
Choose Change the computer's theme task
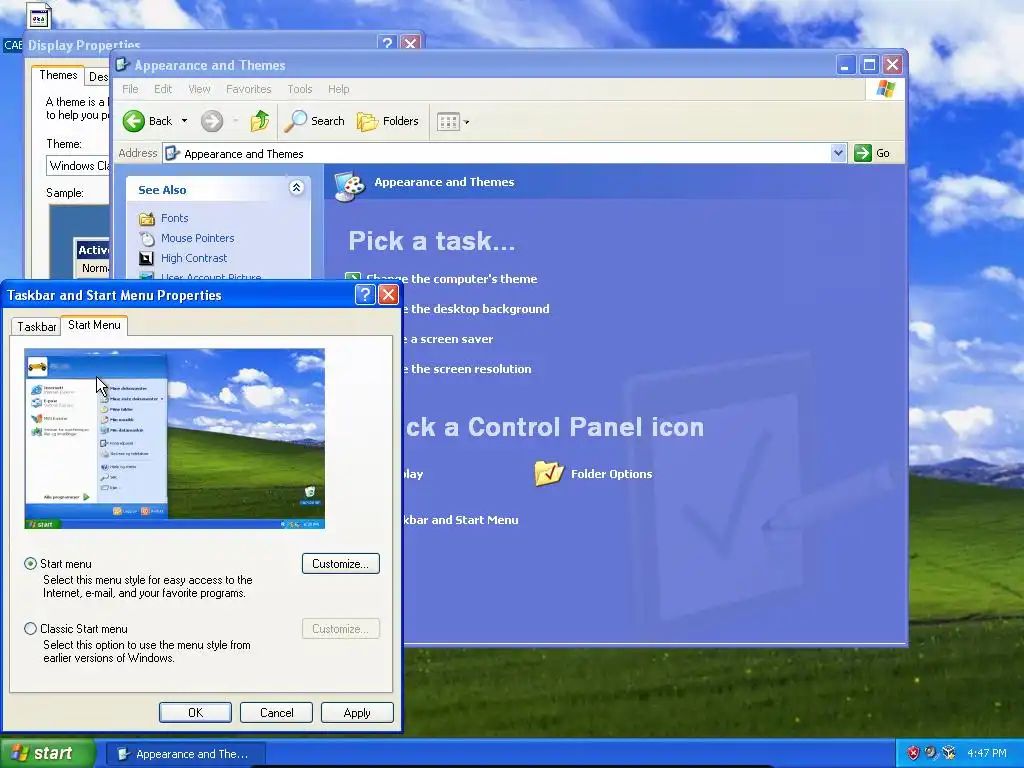point(452,279)
